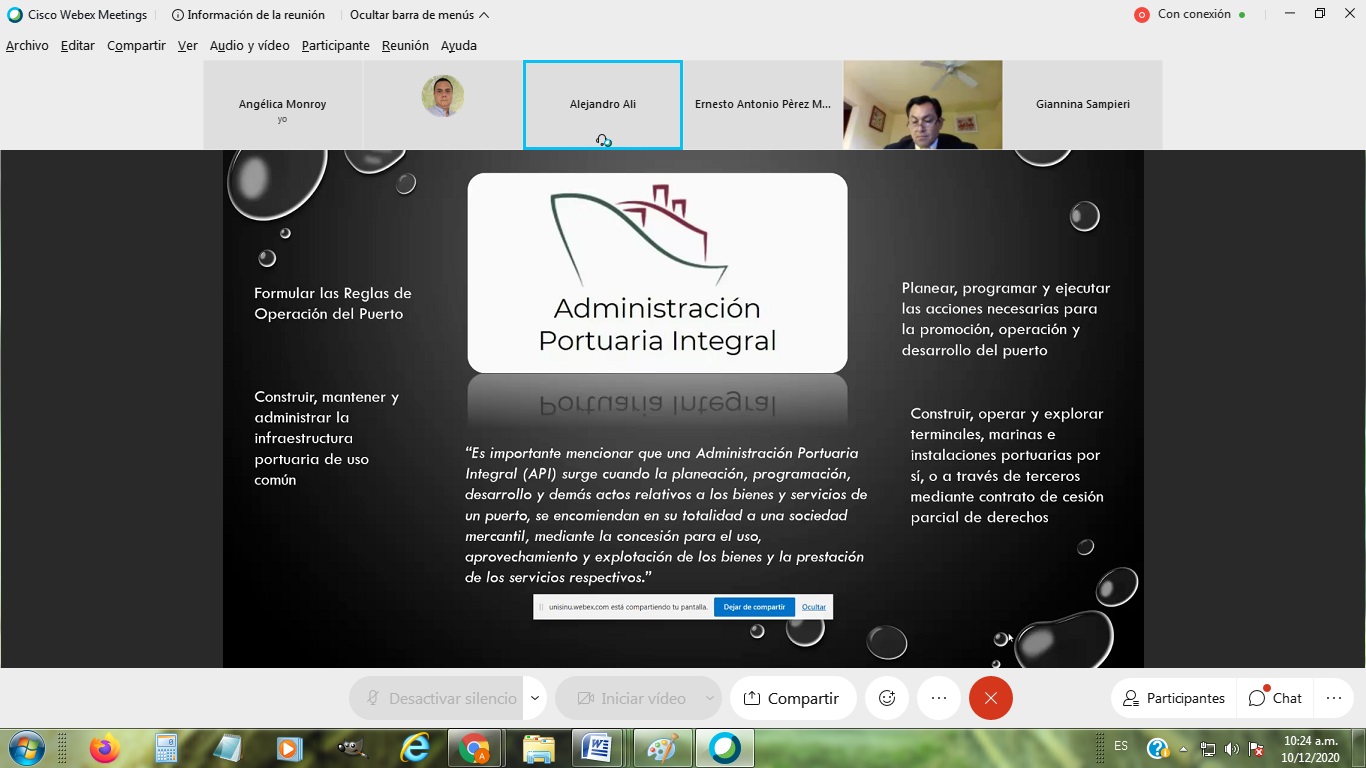Screen dimensions: 1366x768
Task: Open the Editar menu
Action: click(77, 46)
